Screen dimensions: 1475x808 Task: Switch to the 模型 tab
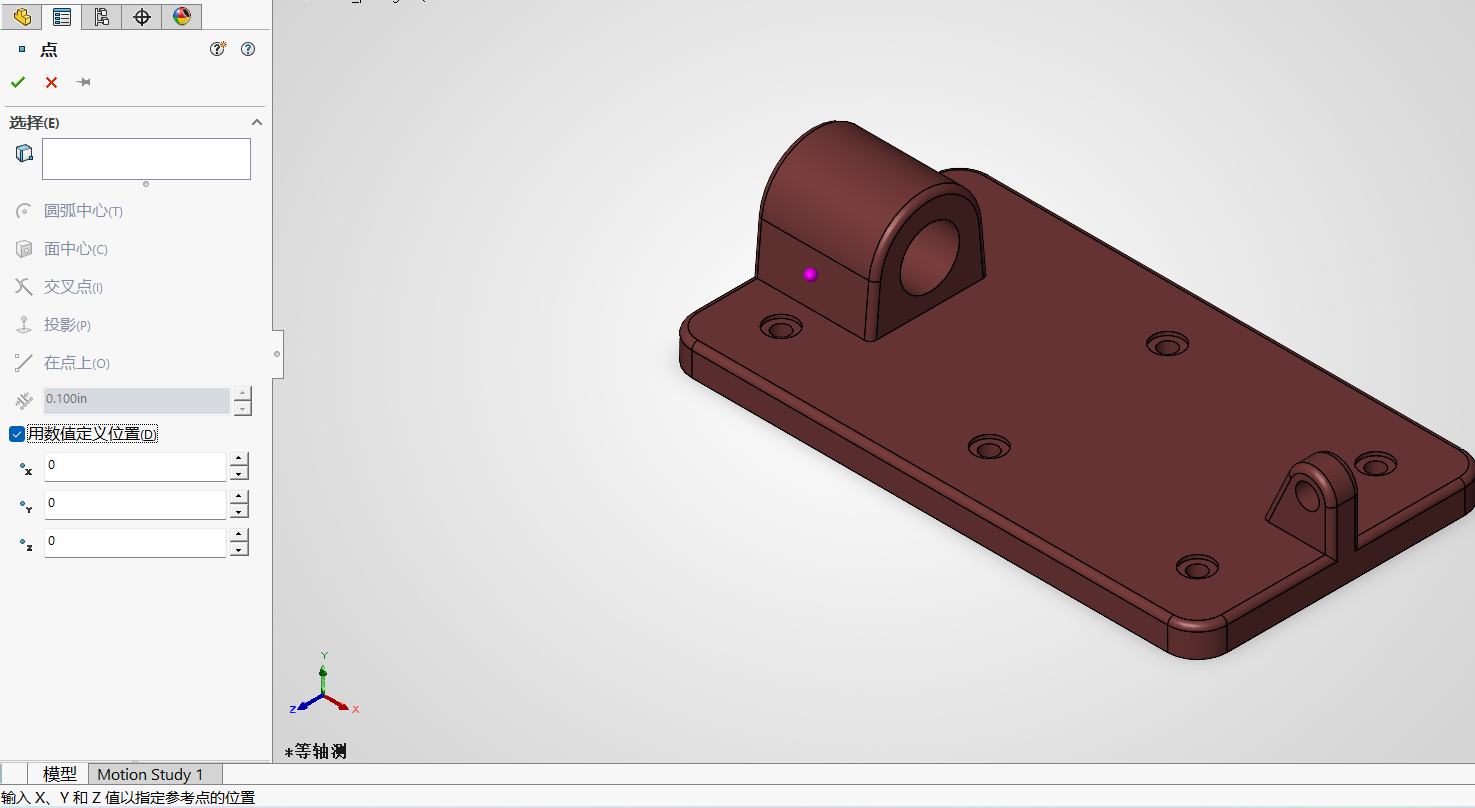pos(59,774)
